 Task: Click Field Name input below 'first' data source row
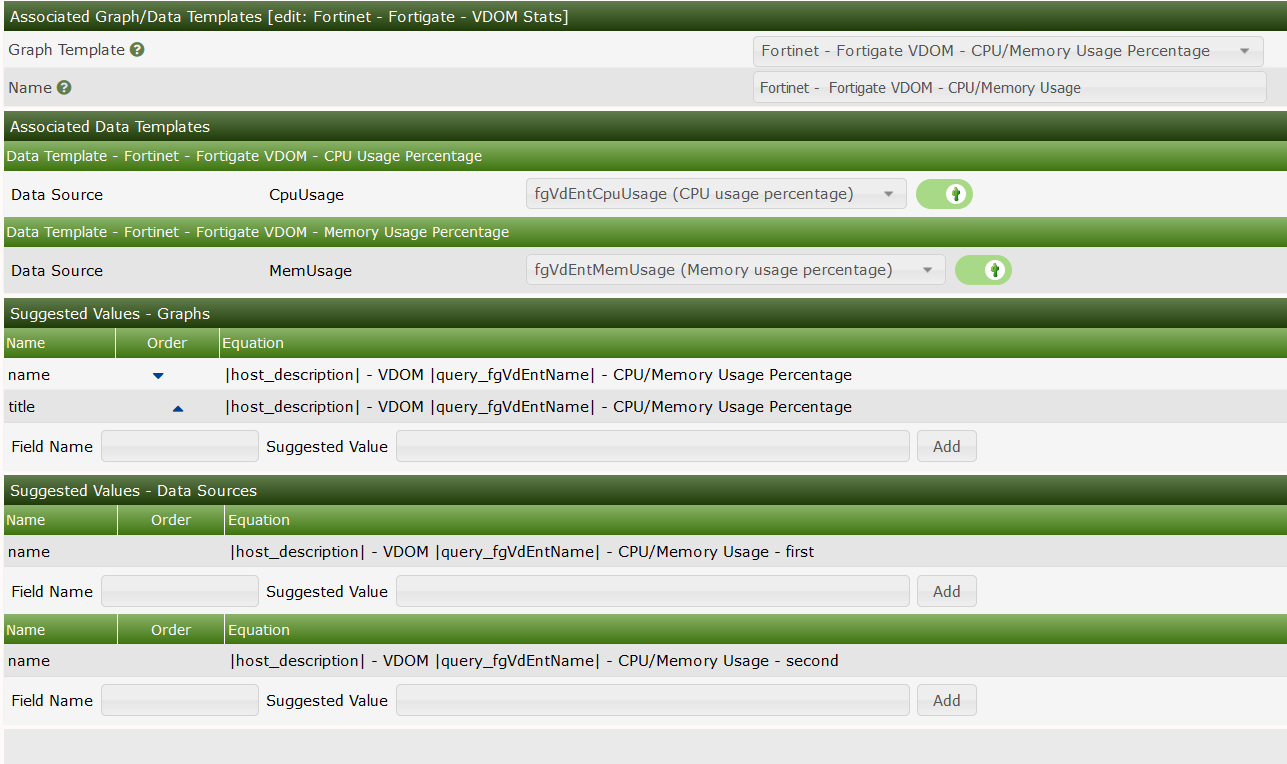[x=180, y=592]
